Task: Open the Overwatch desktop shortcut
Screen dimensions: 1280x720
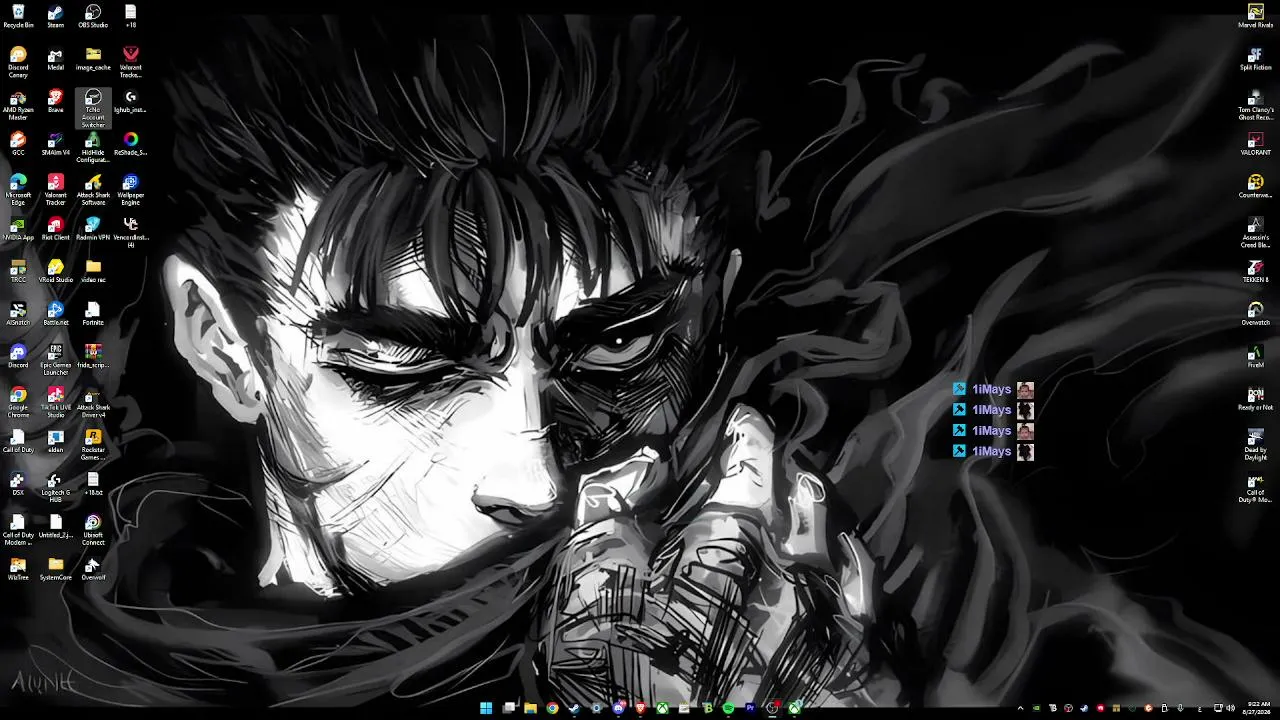Action: (x=1255, y=314)
